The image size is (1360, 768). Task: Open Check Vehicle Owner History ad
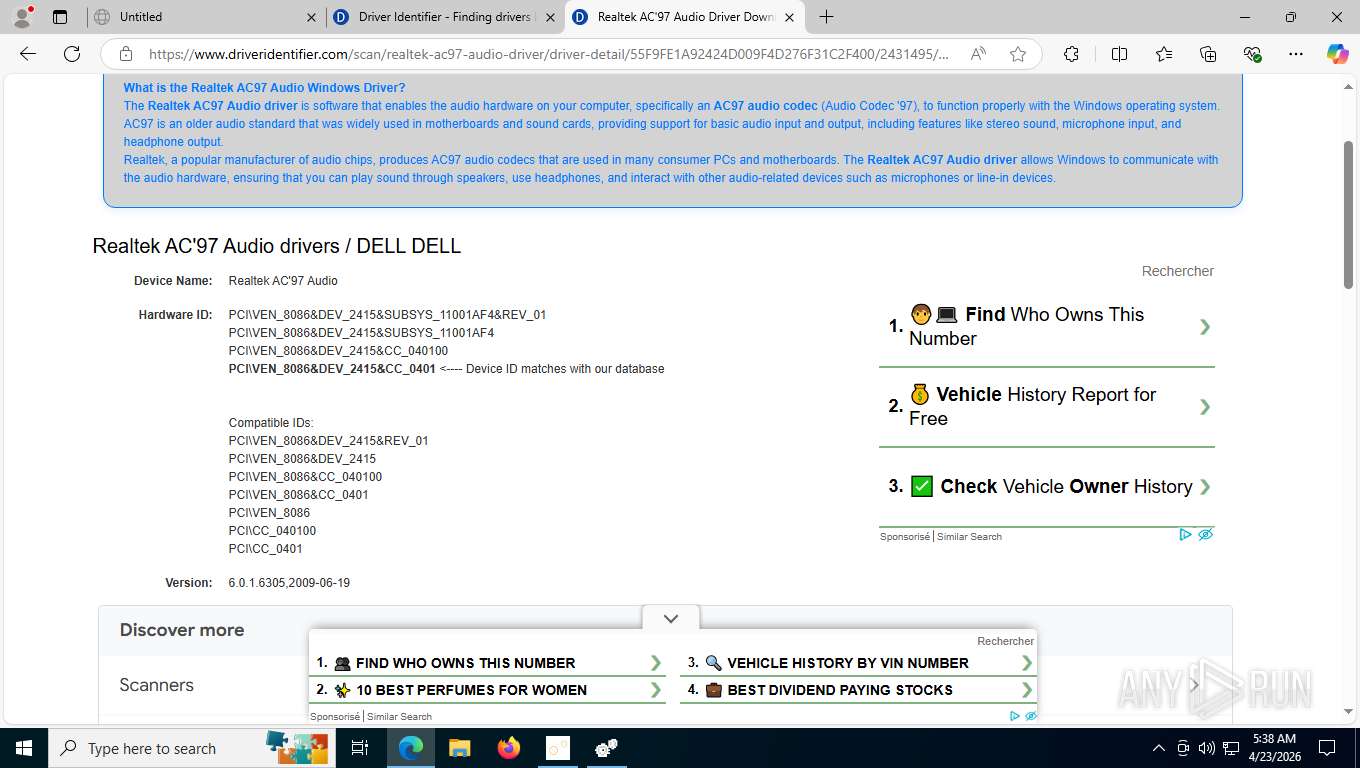[x=1047, y=486]
